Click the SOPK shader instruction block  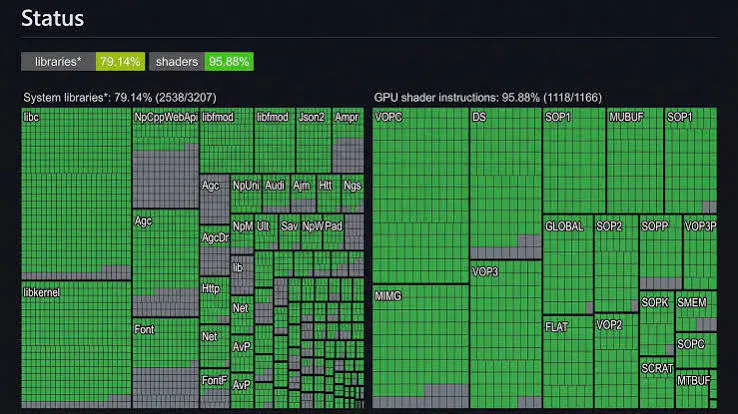[657, 323]
